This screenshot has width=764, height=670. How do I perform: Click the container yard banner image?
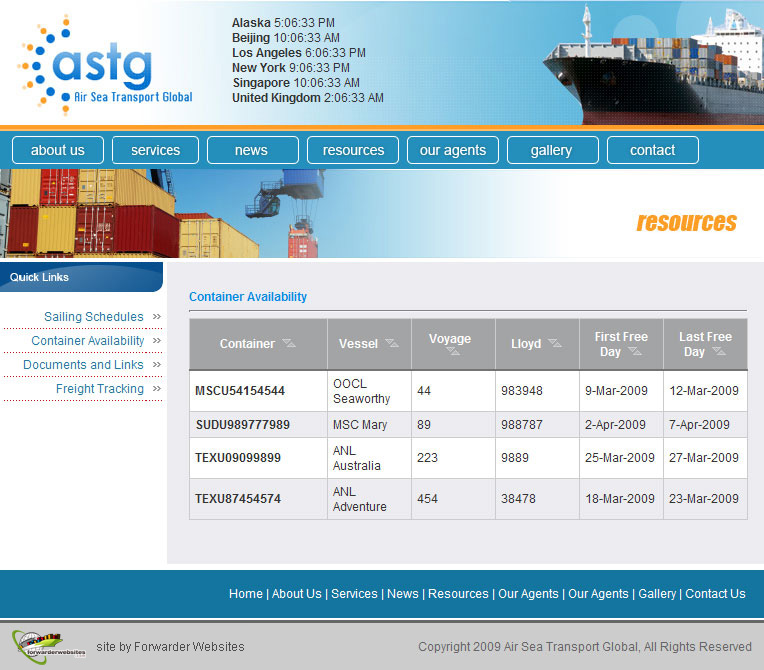[x=150, y=214]
